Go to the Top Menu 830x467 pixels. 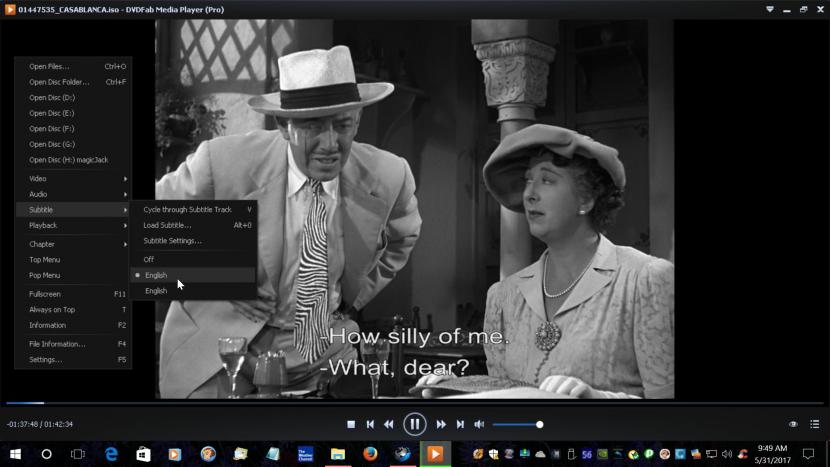(x=73, y=260)
